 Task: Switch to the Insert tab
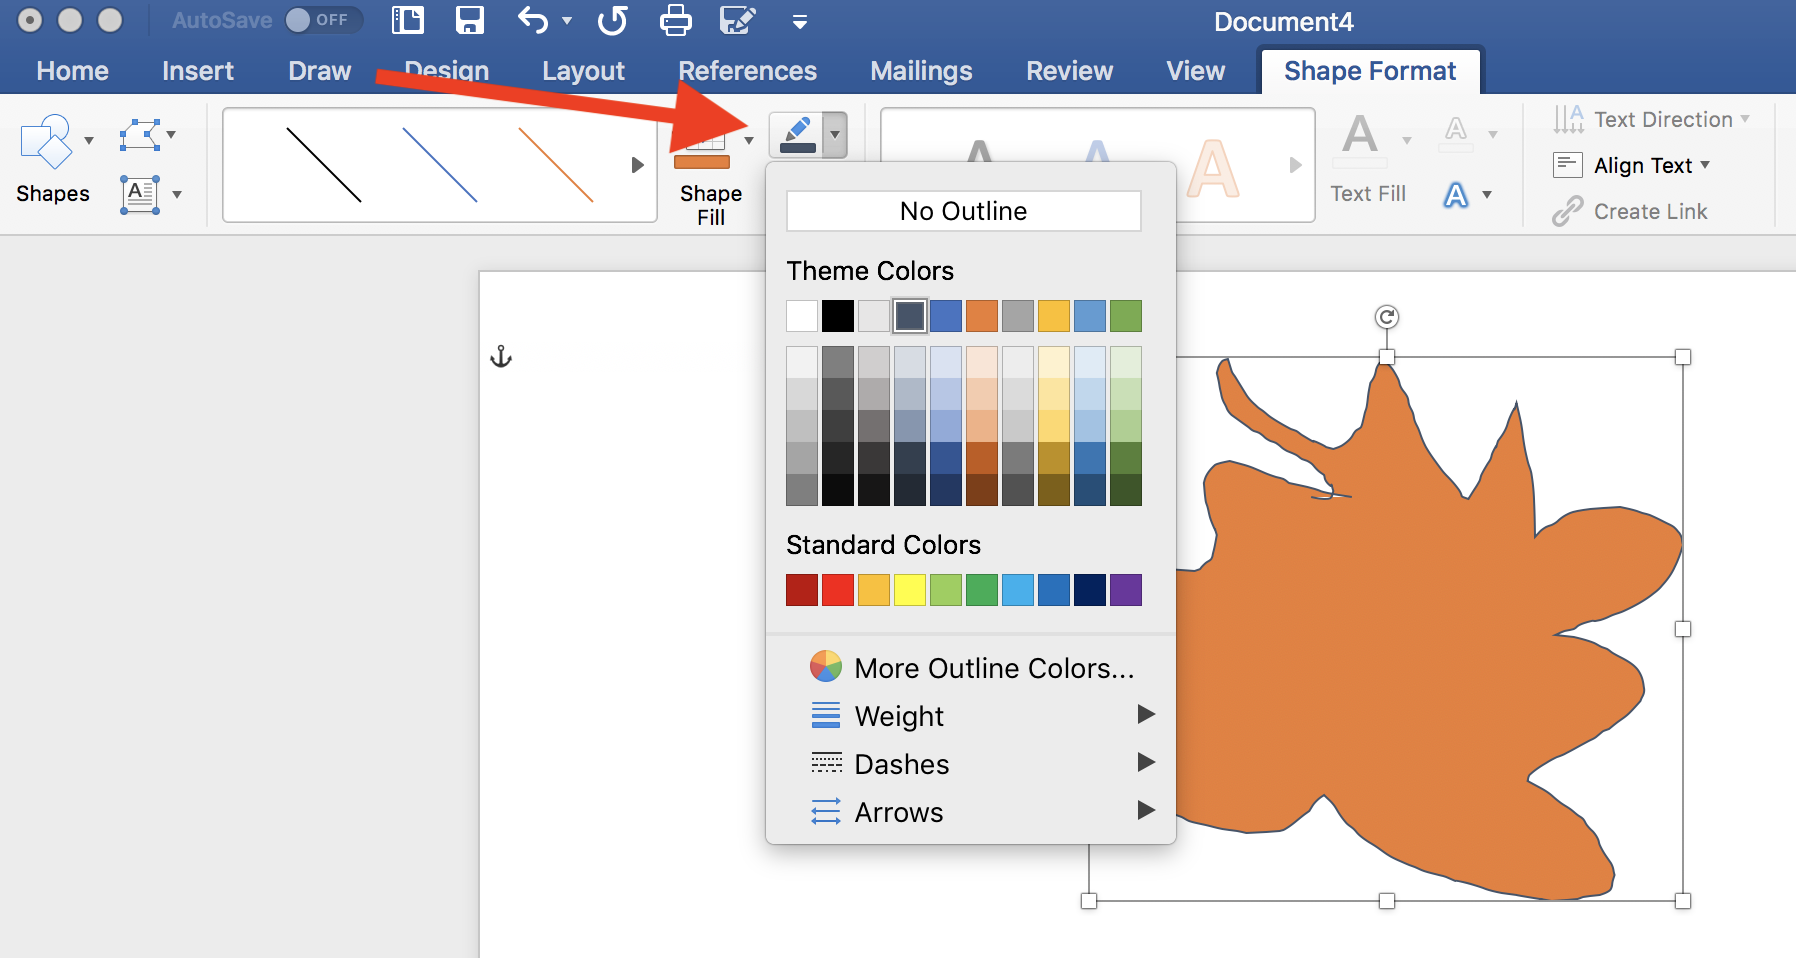(198, 71)
